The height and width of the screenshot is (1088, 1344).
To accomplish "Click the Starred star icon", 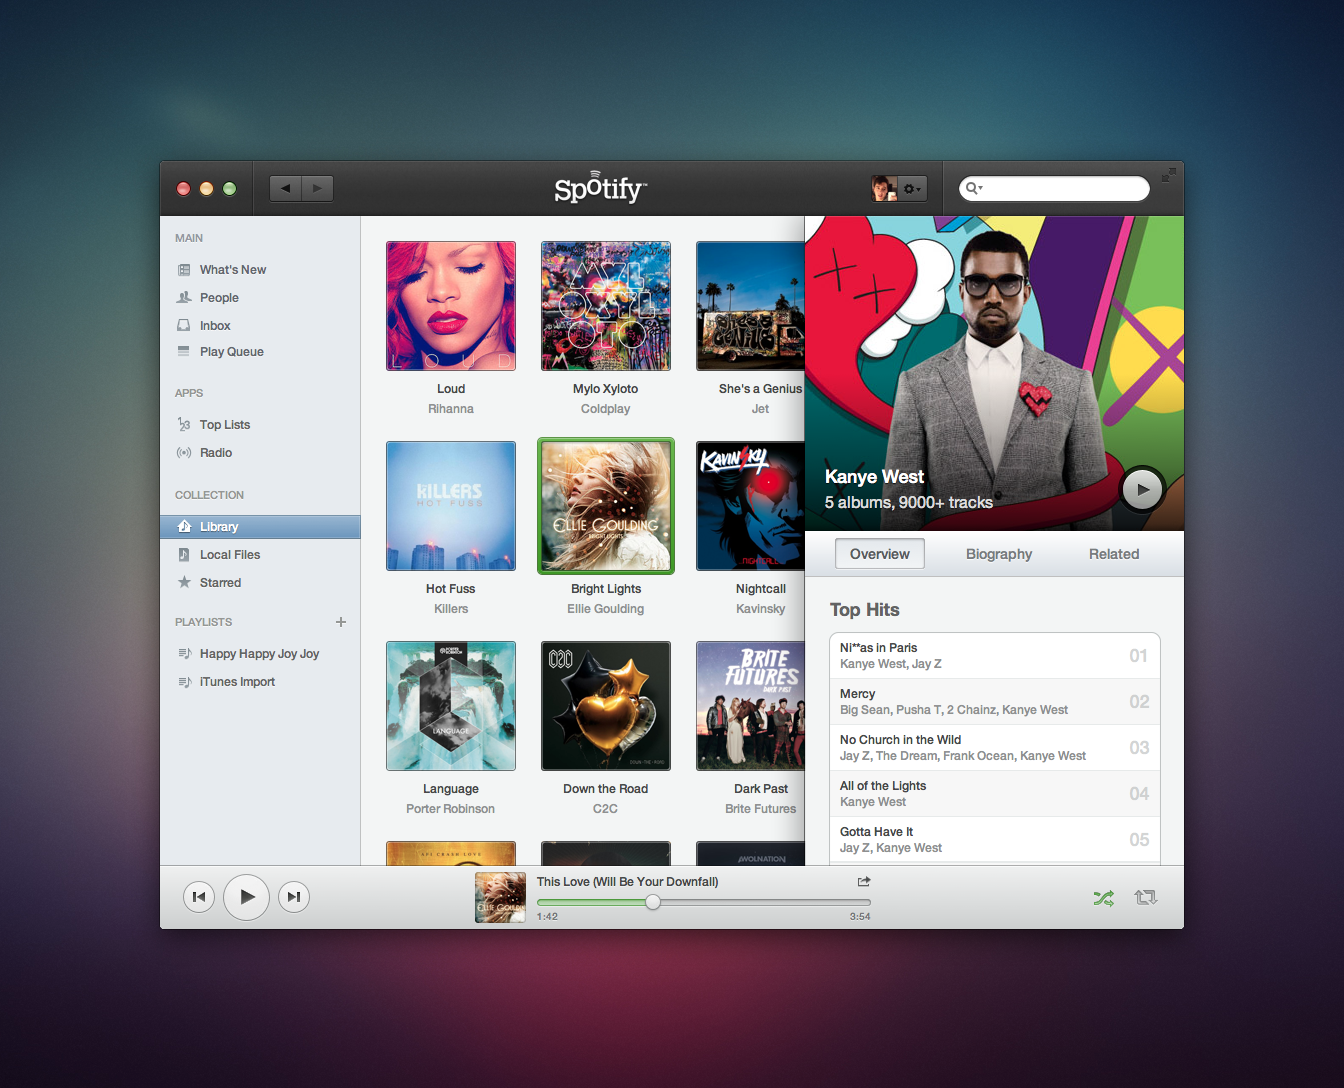I will tap(184, 582).
